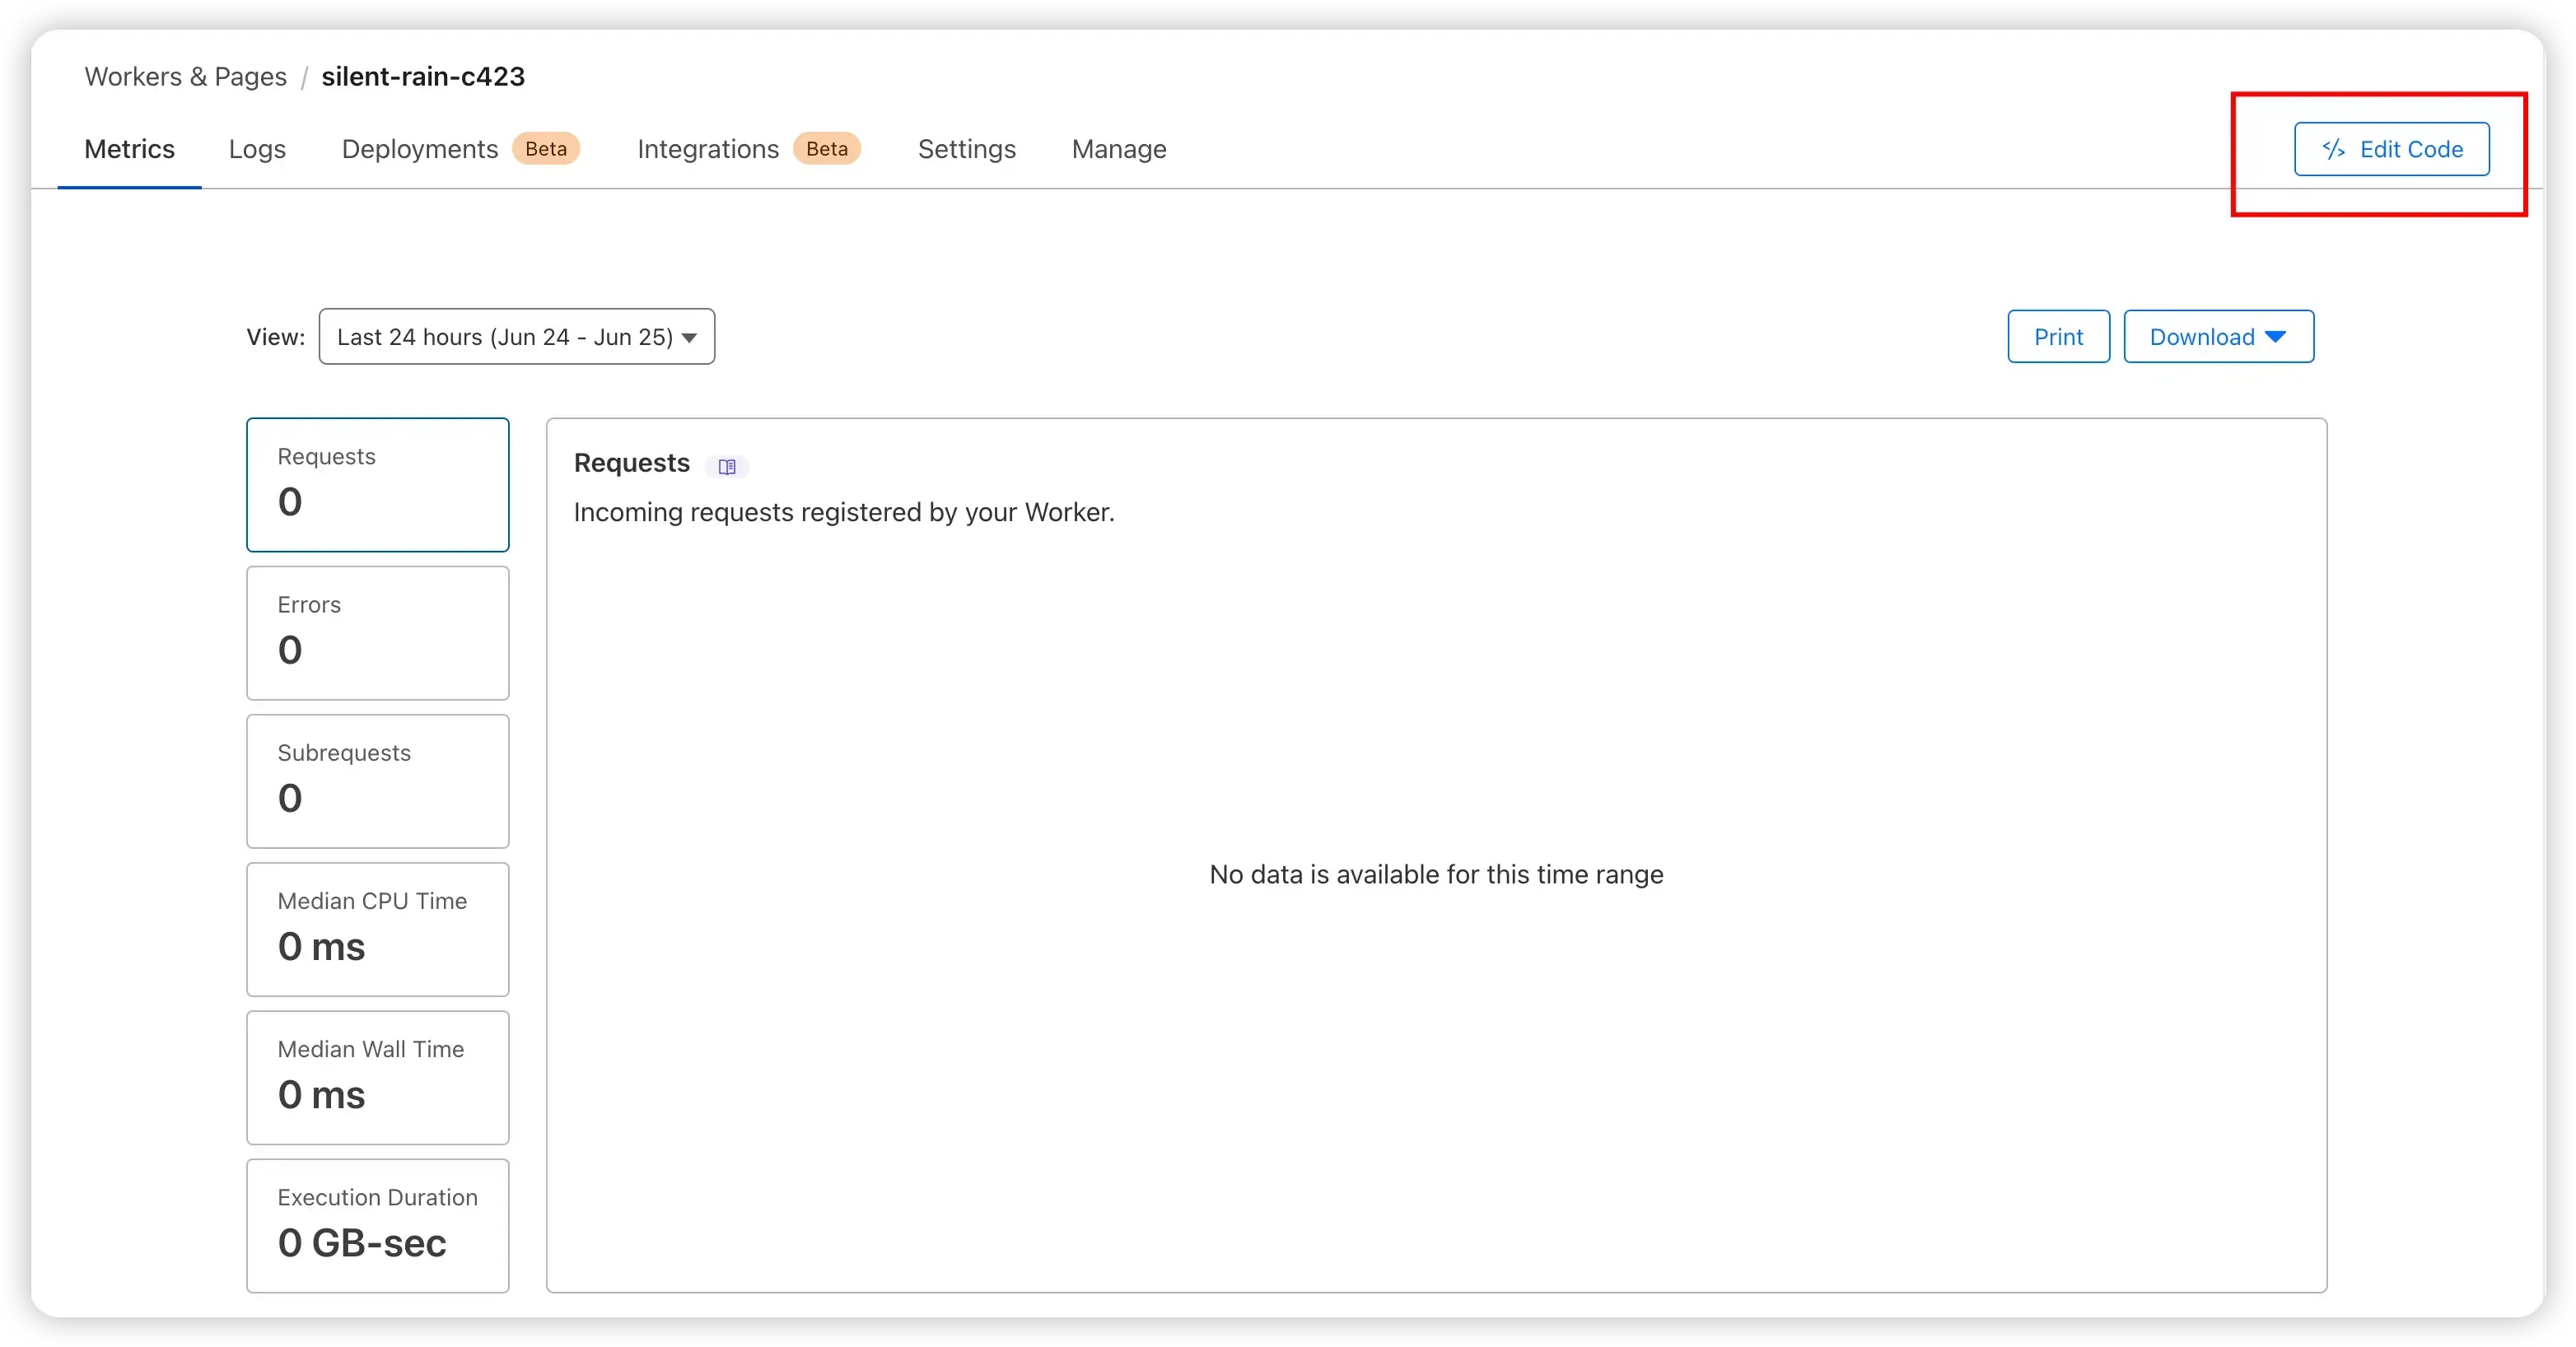Select the Metrics tab
This screenshot has width=2576, height=1347.
[x=129, y=149]
